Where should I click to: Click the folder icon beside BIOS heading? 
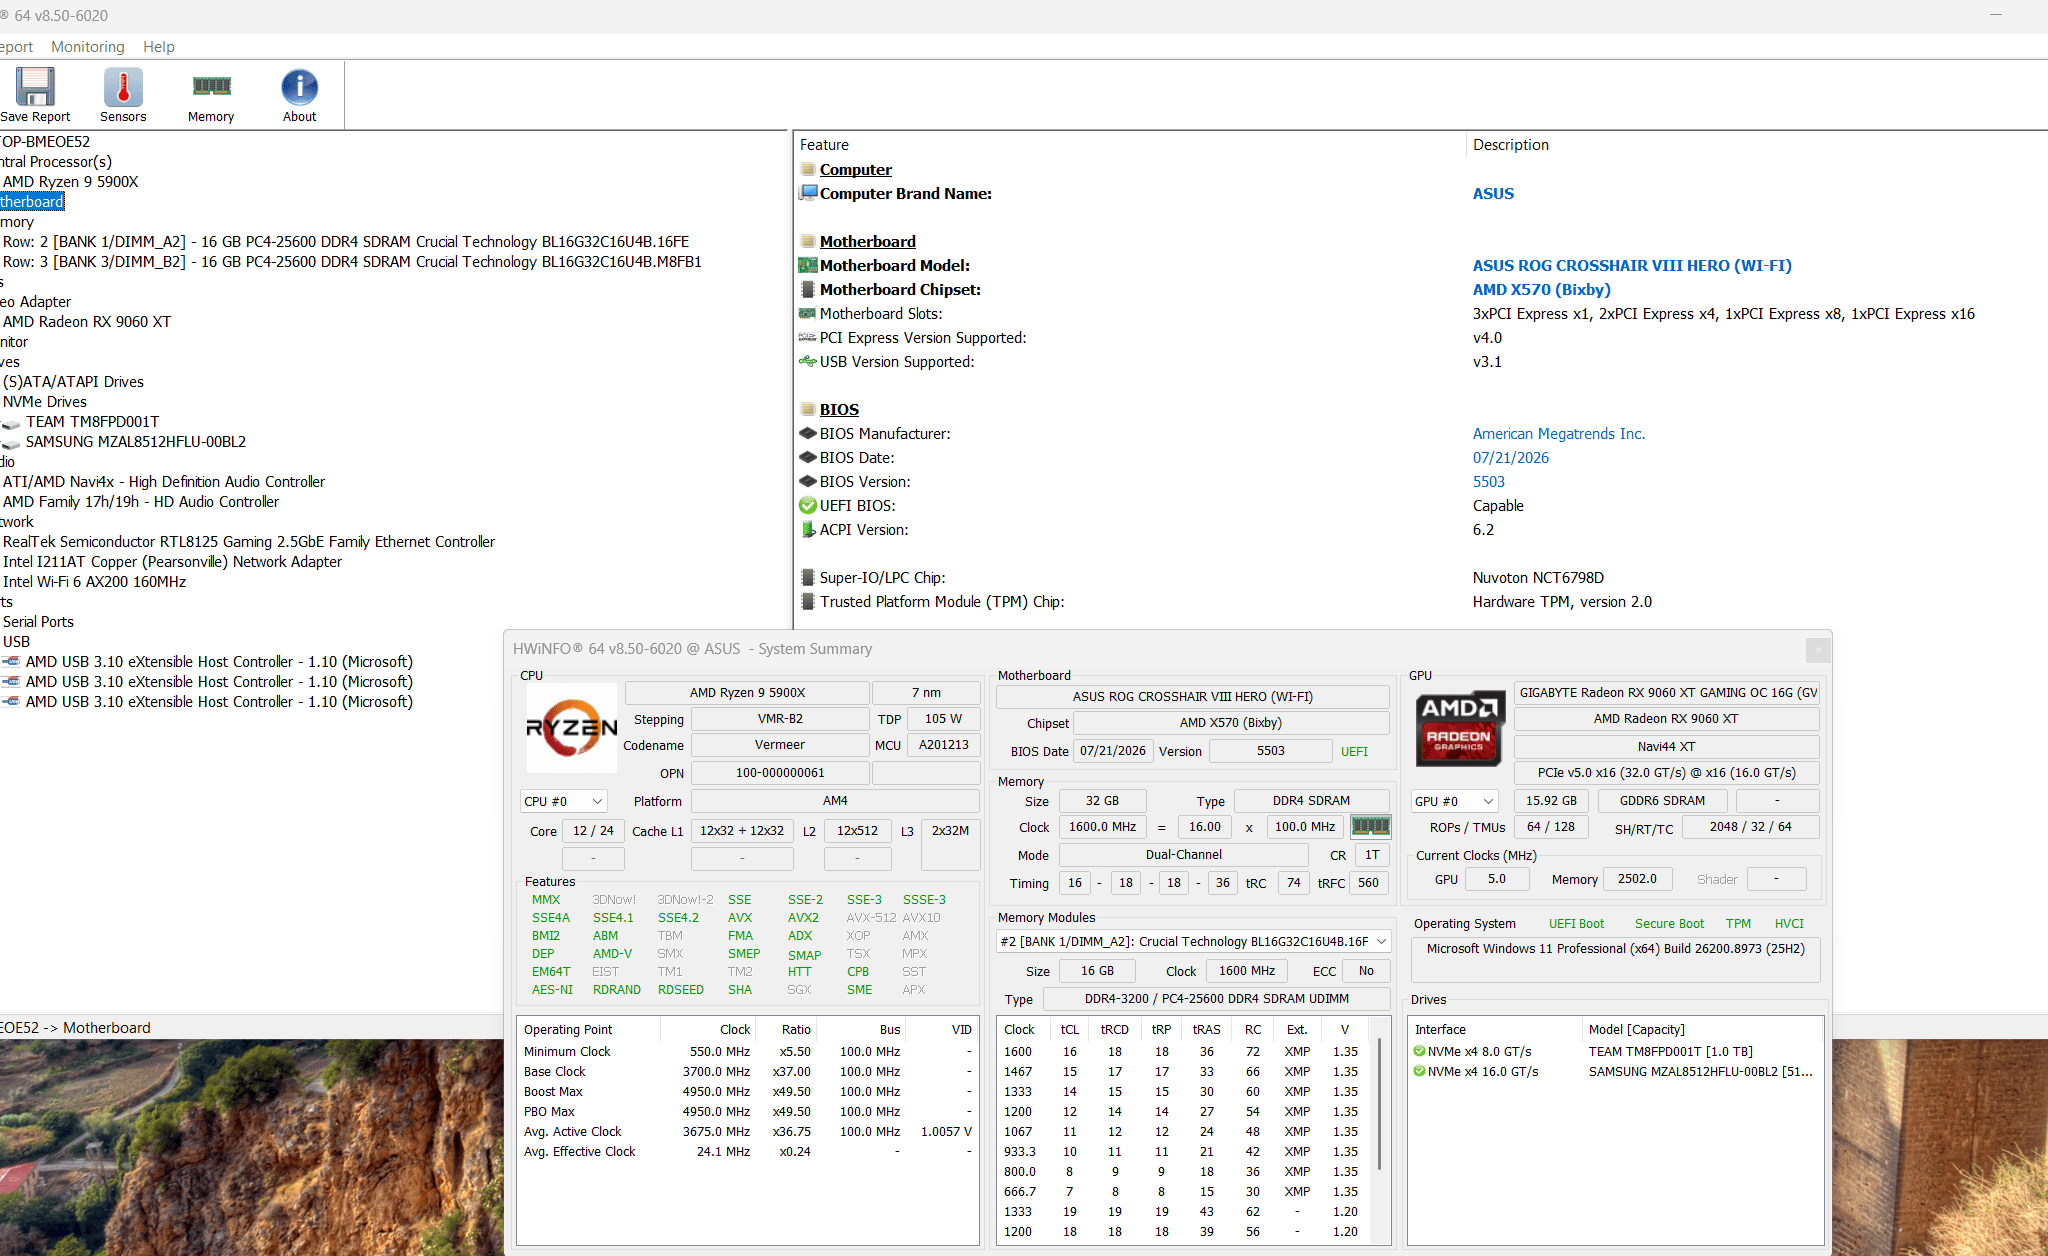(808, 409)
